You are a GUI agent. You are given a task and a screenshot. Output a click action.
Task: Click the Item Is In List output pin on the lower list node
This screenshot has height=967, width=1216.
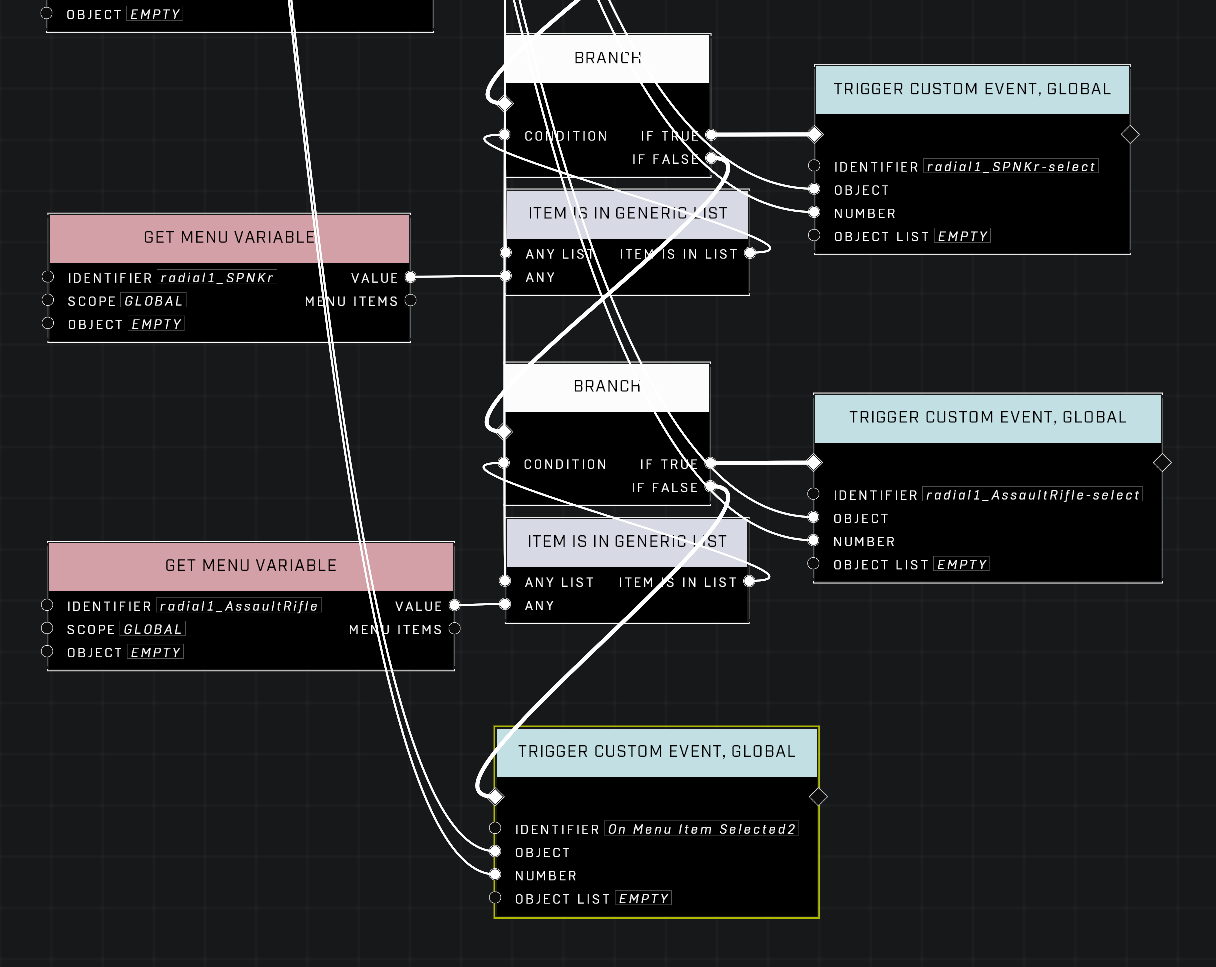(749, 581)
